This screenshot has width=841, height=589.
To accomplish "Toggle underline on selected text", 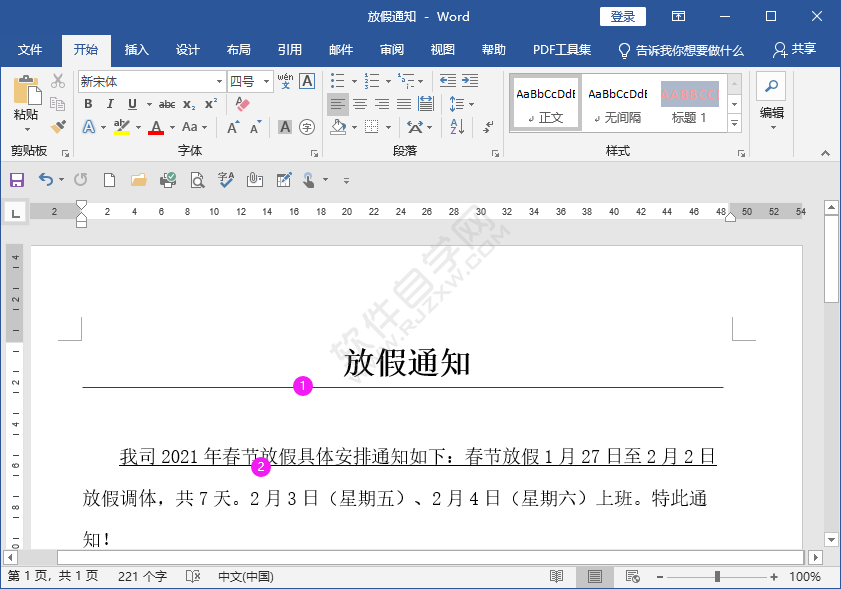I will click(x=132, y=104).
